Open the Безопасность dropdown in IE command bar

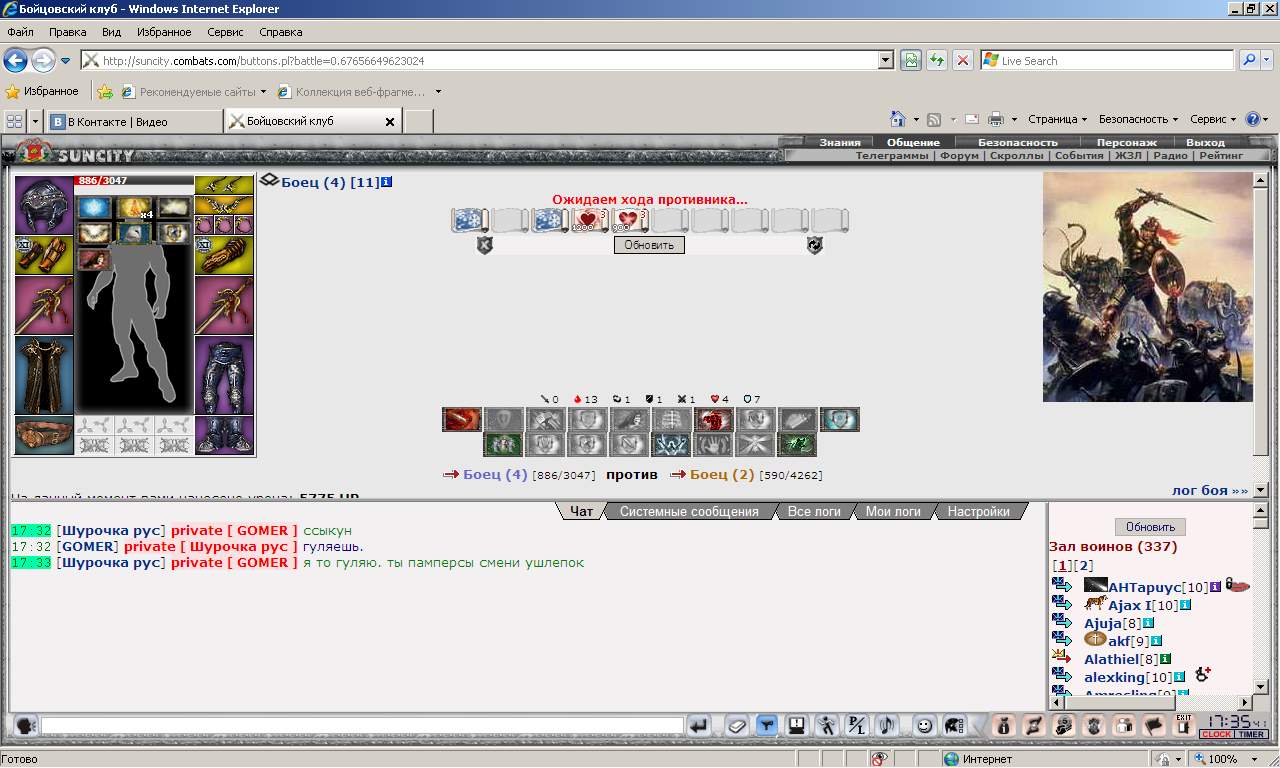pos(1138,119)
